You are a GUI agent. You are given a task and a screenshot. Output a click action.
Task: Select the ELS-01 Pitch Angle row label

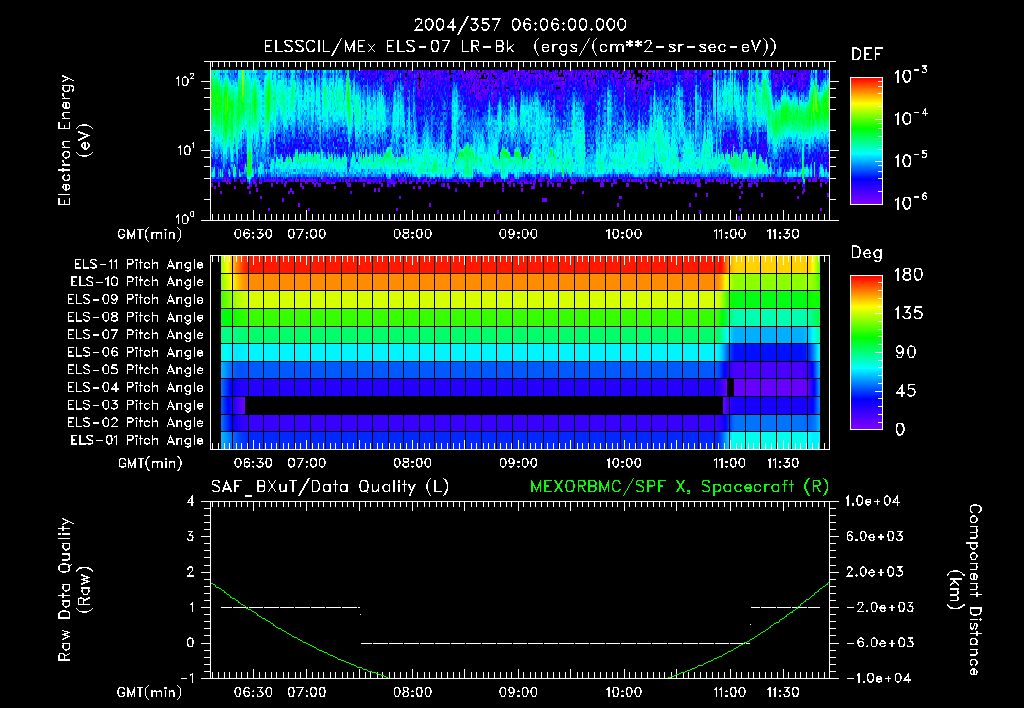click(x=137, y=440)
